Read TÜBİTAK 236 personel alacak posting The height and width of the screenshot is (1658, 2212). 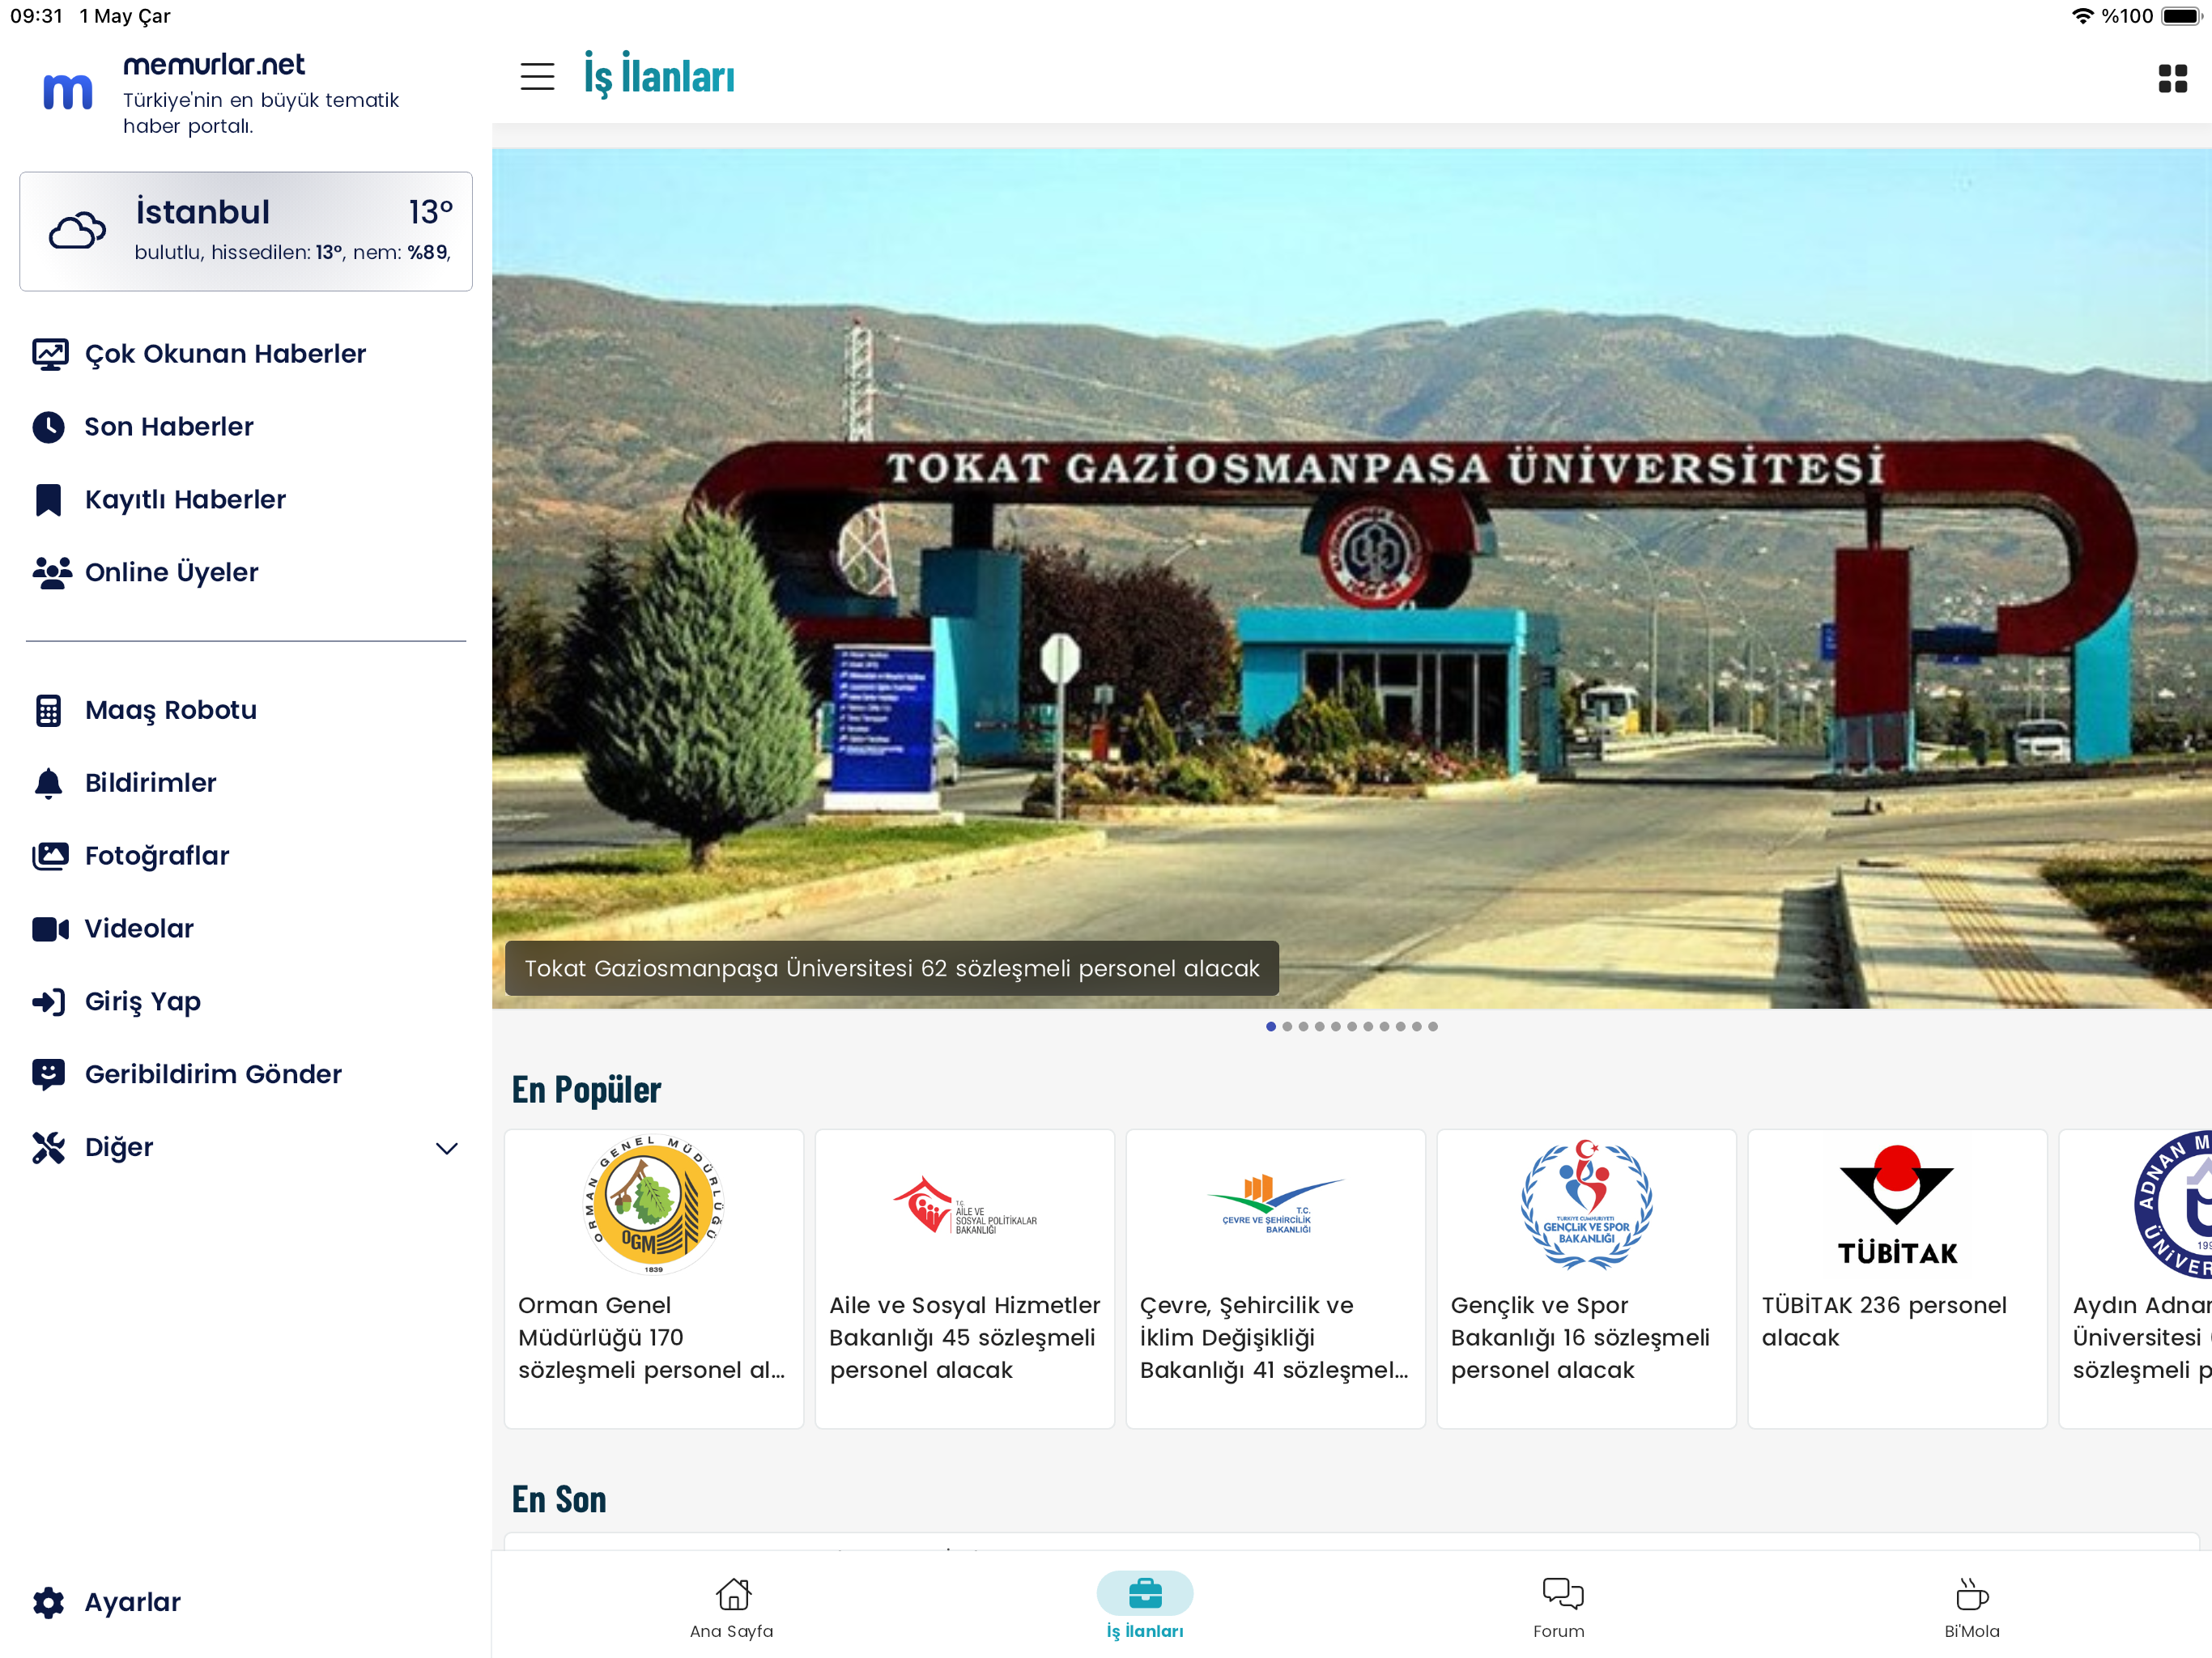(x=1884, y=1322)
